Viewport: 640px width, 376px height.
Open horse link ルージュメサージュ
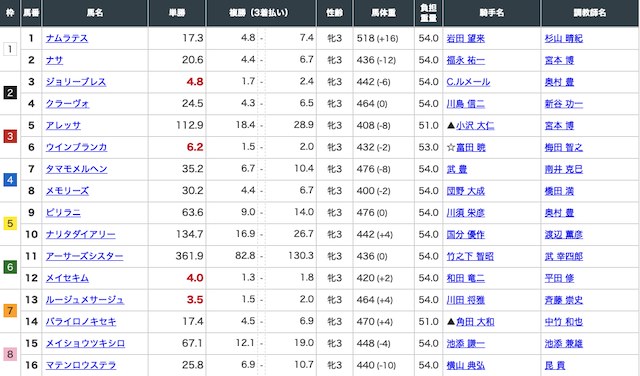84,300
